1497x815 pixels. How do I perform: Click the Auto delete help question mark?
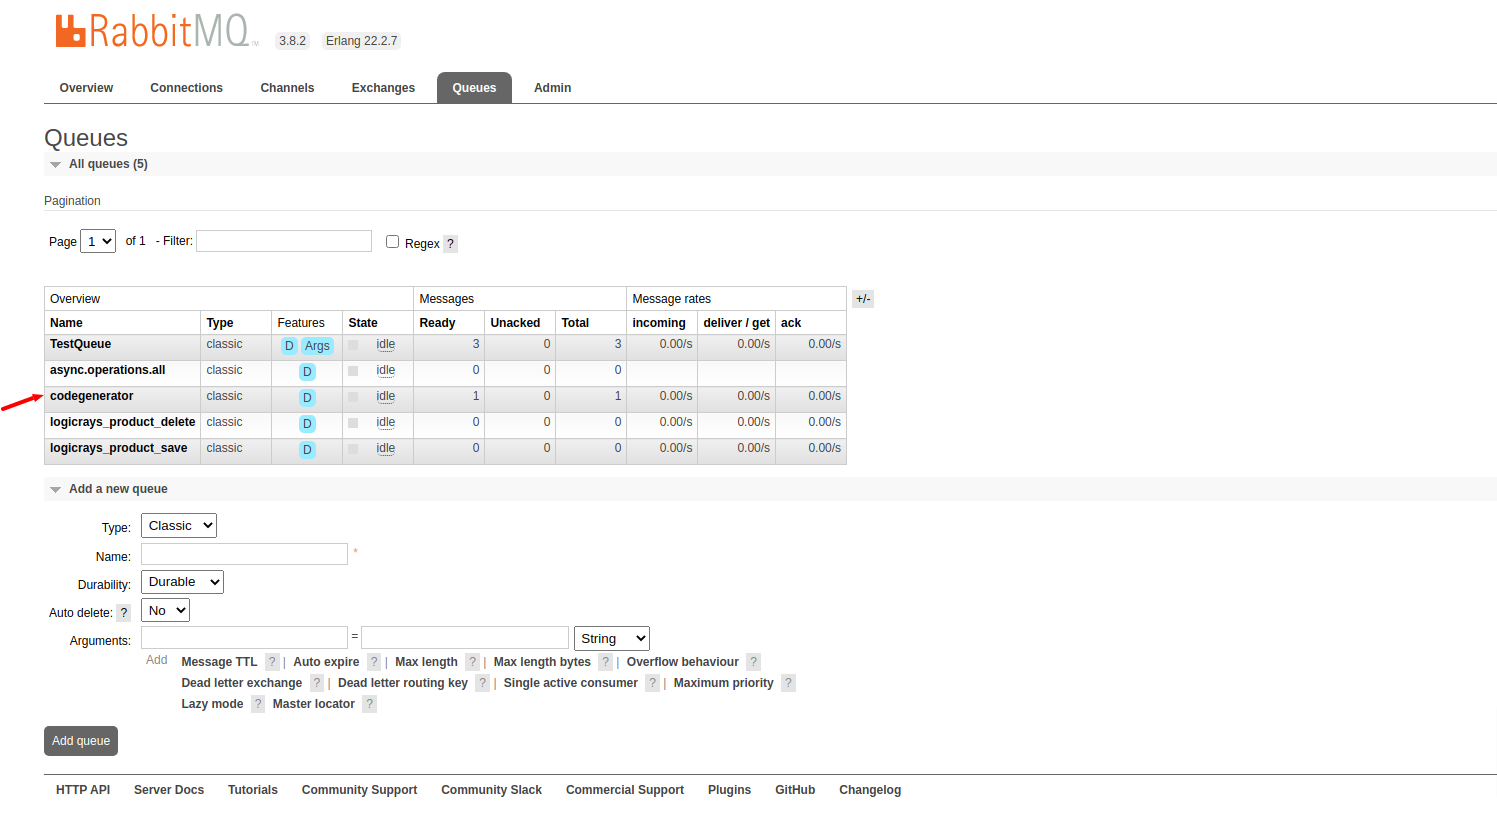123,613
